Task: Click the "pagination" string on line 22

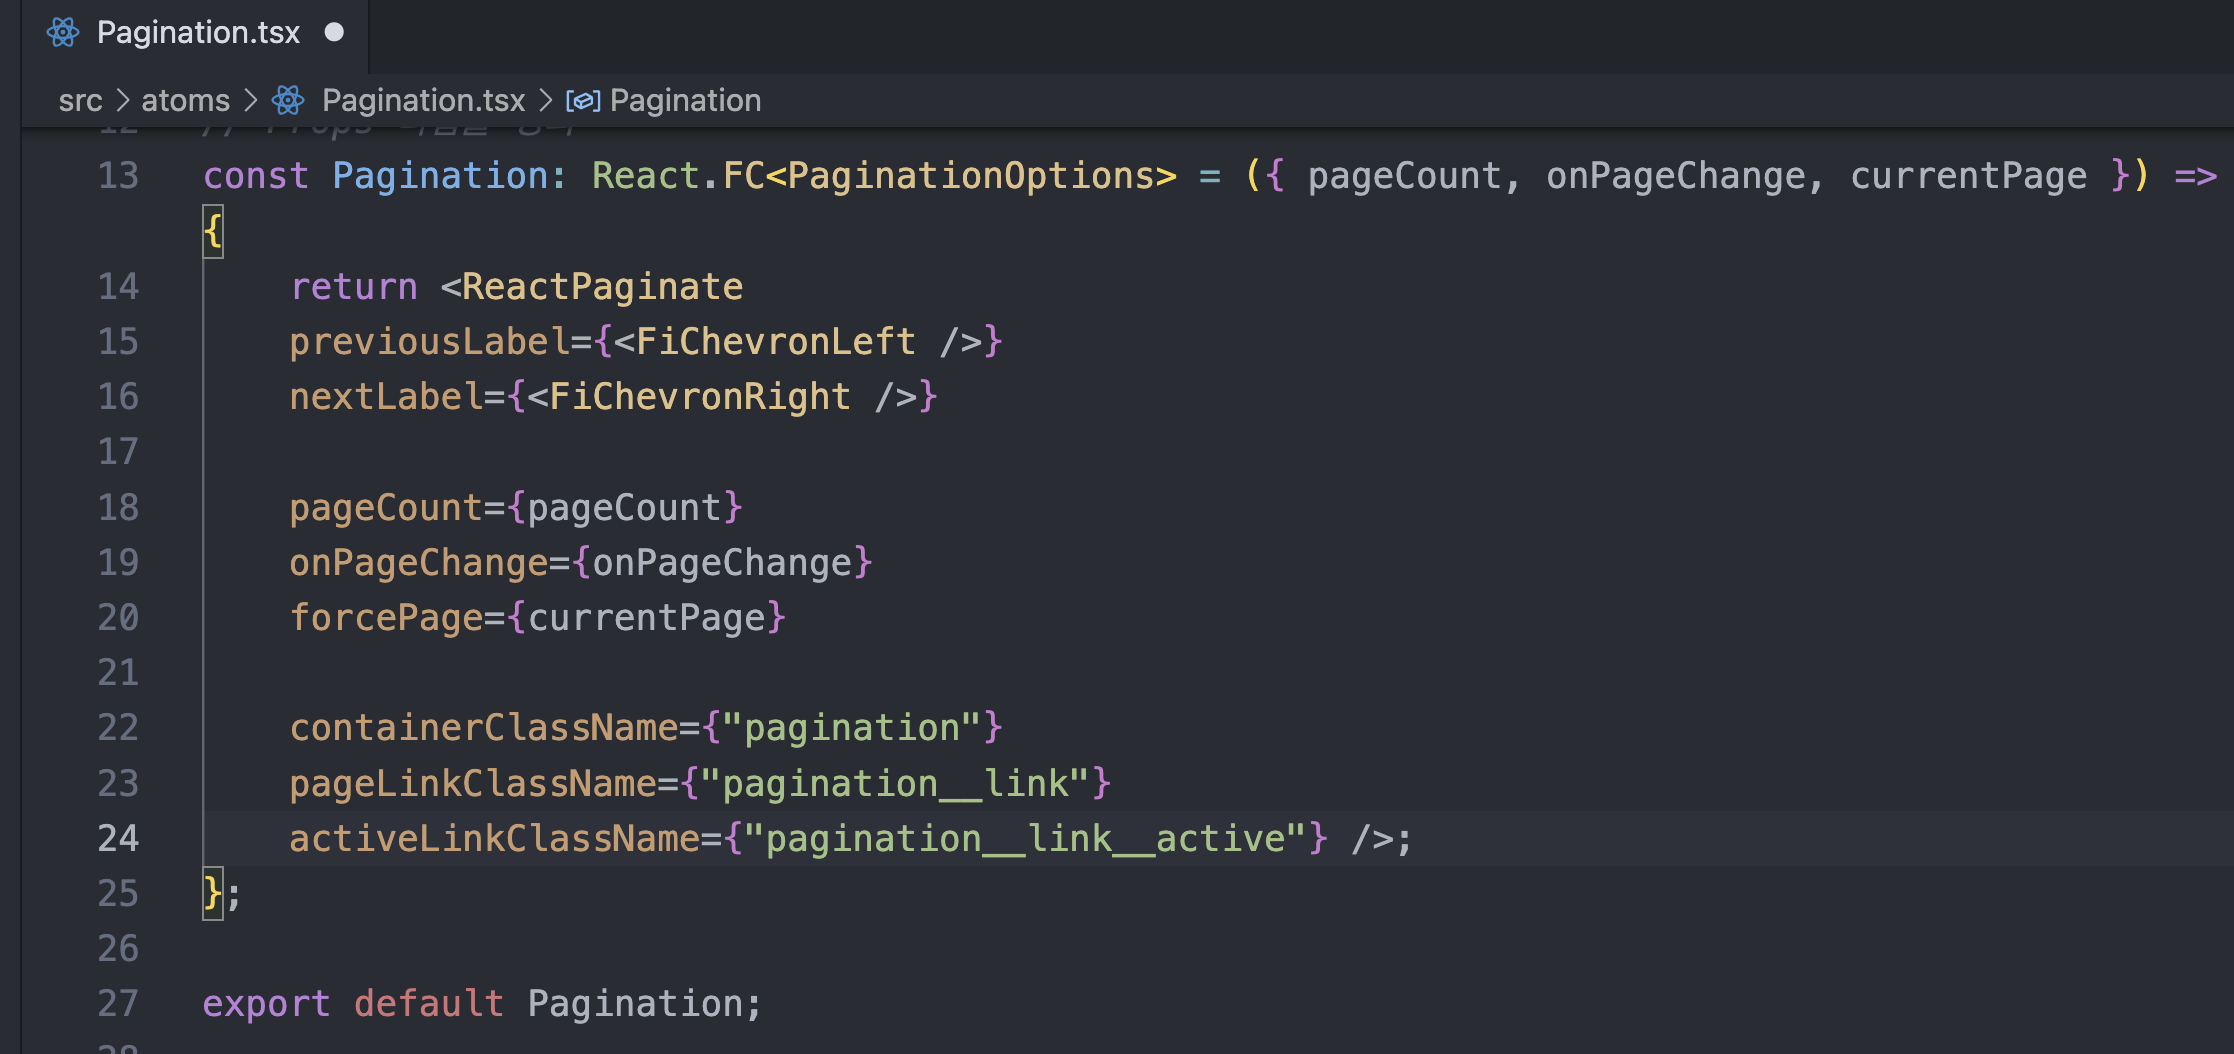Action: [x=852, y=728]
